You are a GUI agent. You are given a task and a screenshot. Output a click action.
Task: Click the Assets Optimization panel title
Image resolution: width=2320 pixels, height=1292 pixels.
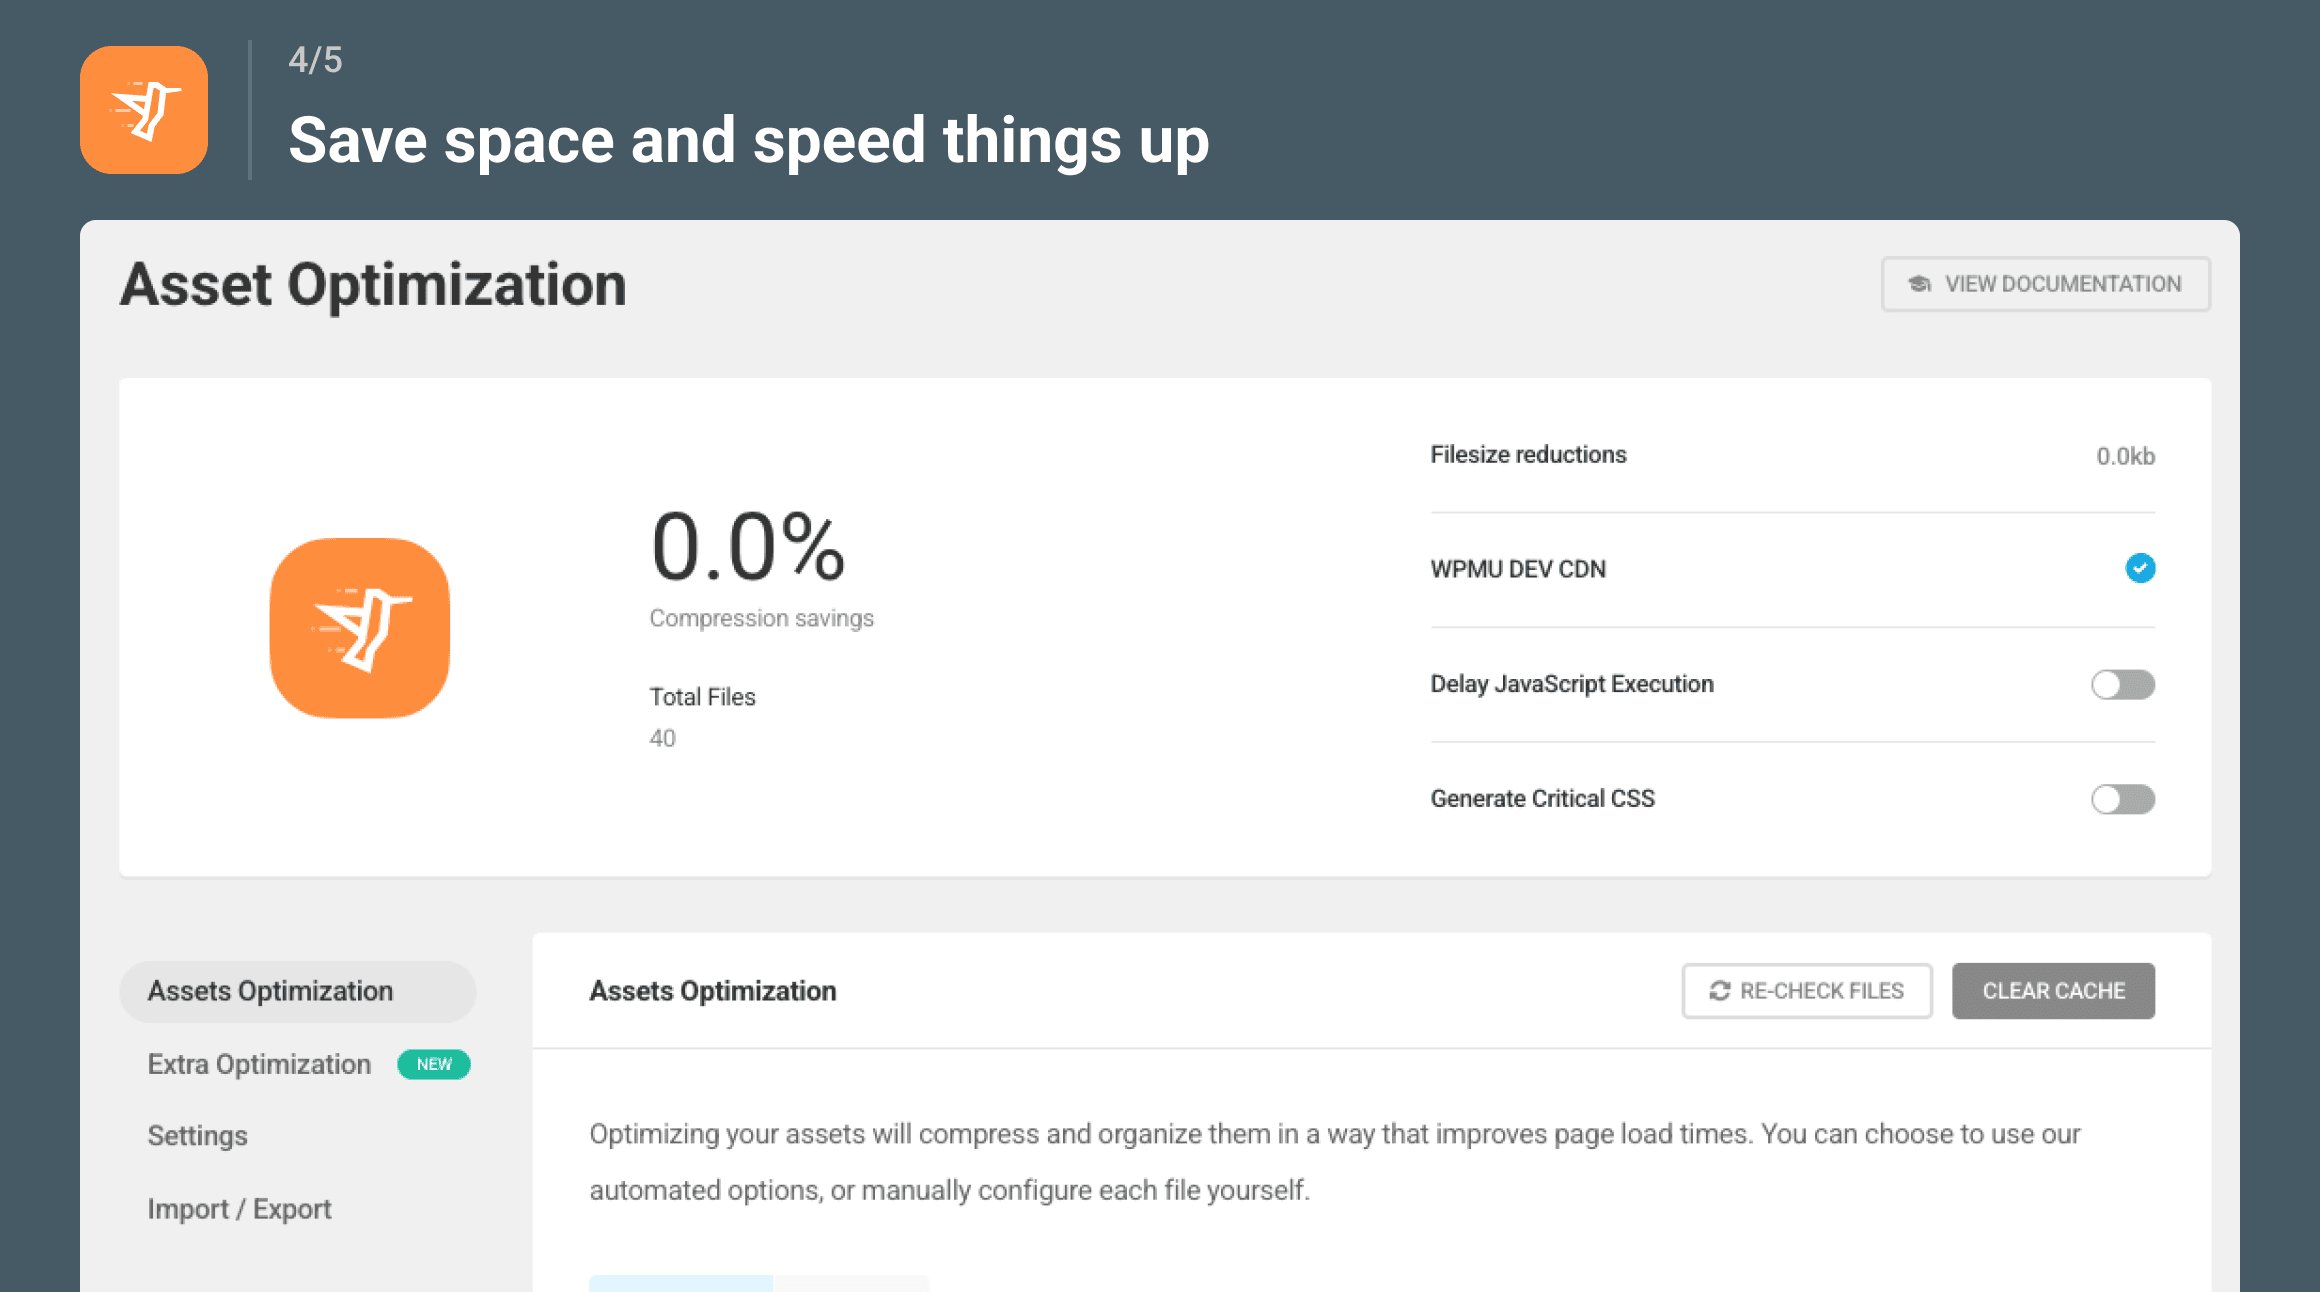click(x=713, y=991)
